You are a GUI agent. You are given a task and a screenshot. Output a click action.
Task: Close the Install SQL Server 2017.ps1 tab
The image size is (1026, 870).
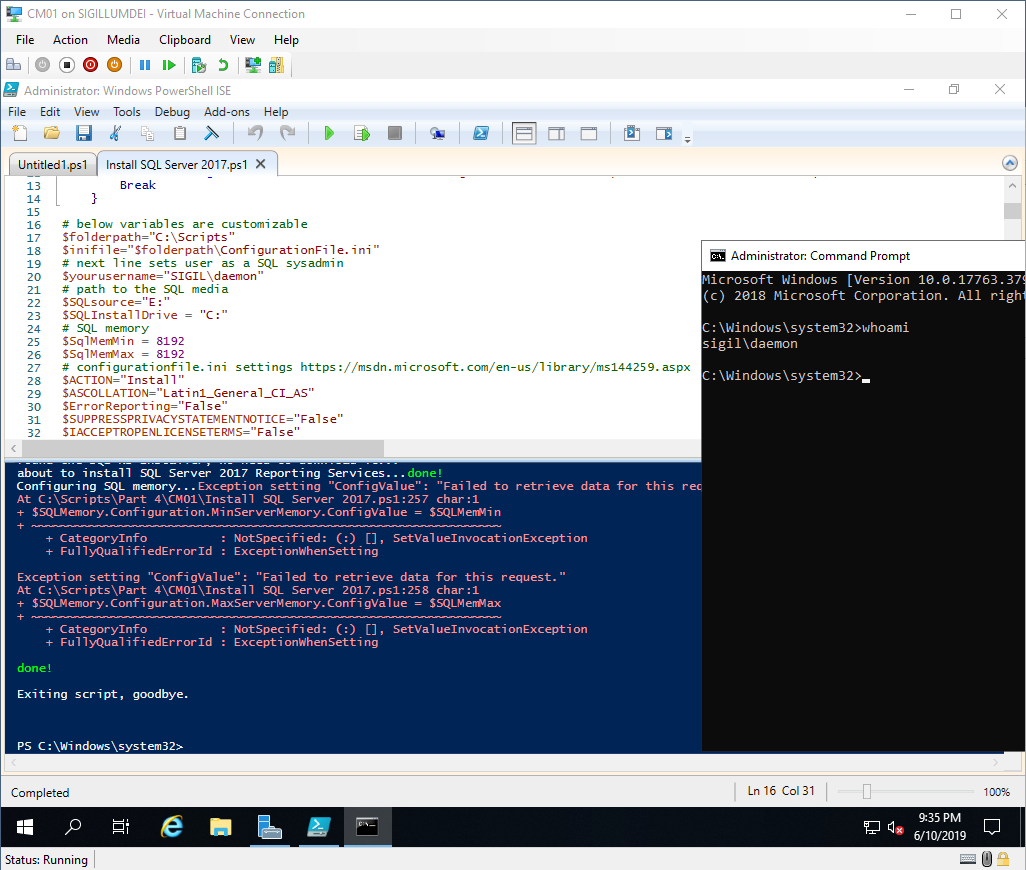pyautogui.click(x=260, y=164)
